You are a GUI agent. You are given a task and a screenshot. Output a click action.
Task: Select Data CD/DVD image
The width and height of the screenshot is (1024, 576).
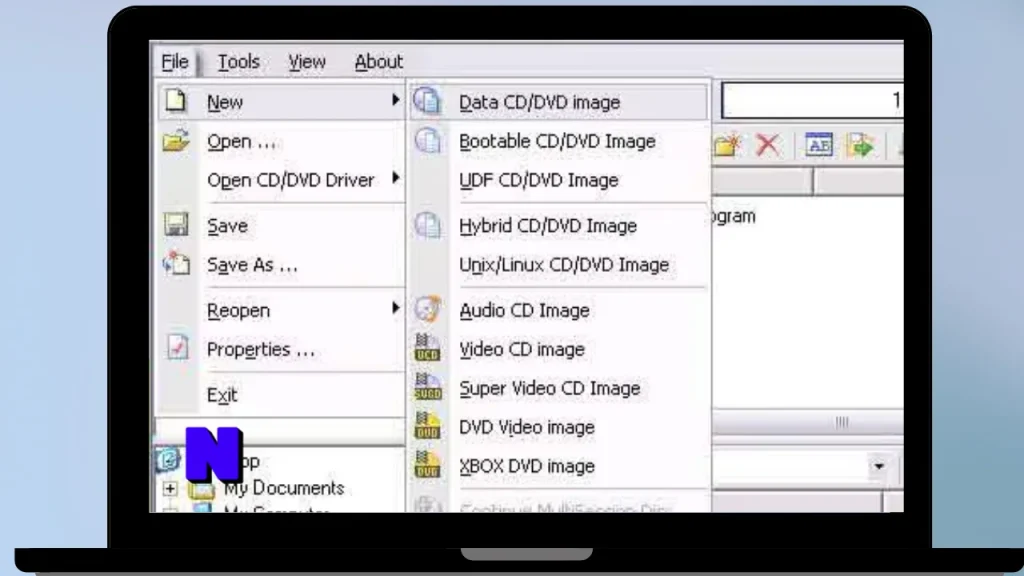pyautogui.click(x=559, y=102)
